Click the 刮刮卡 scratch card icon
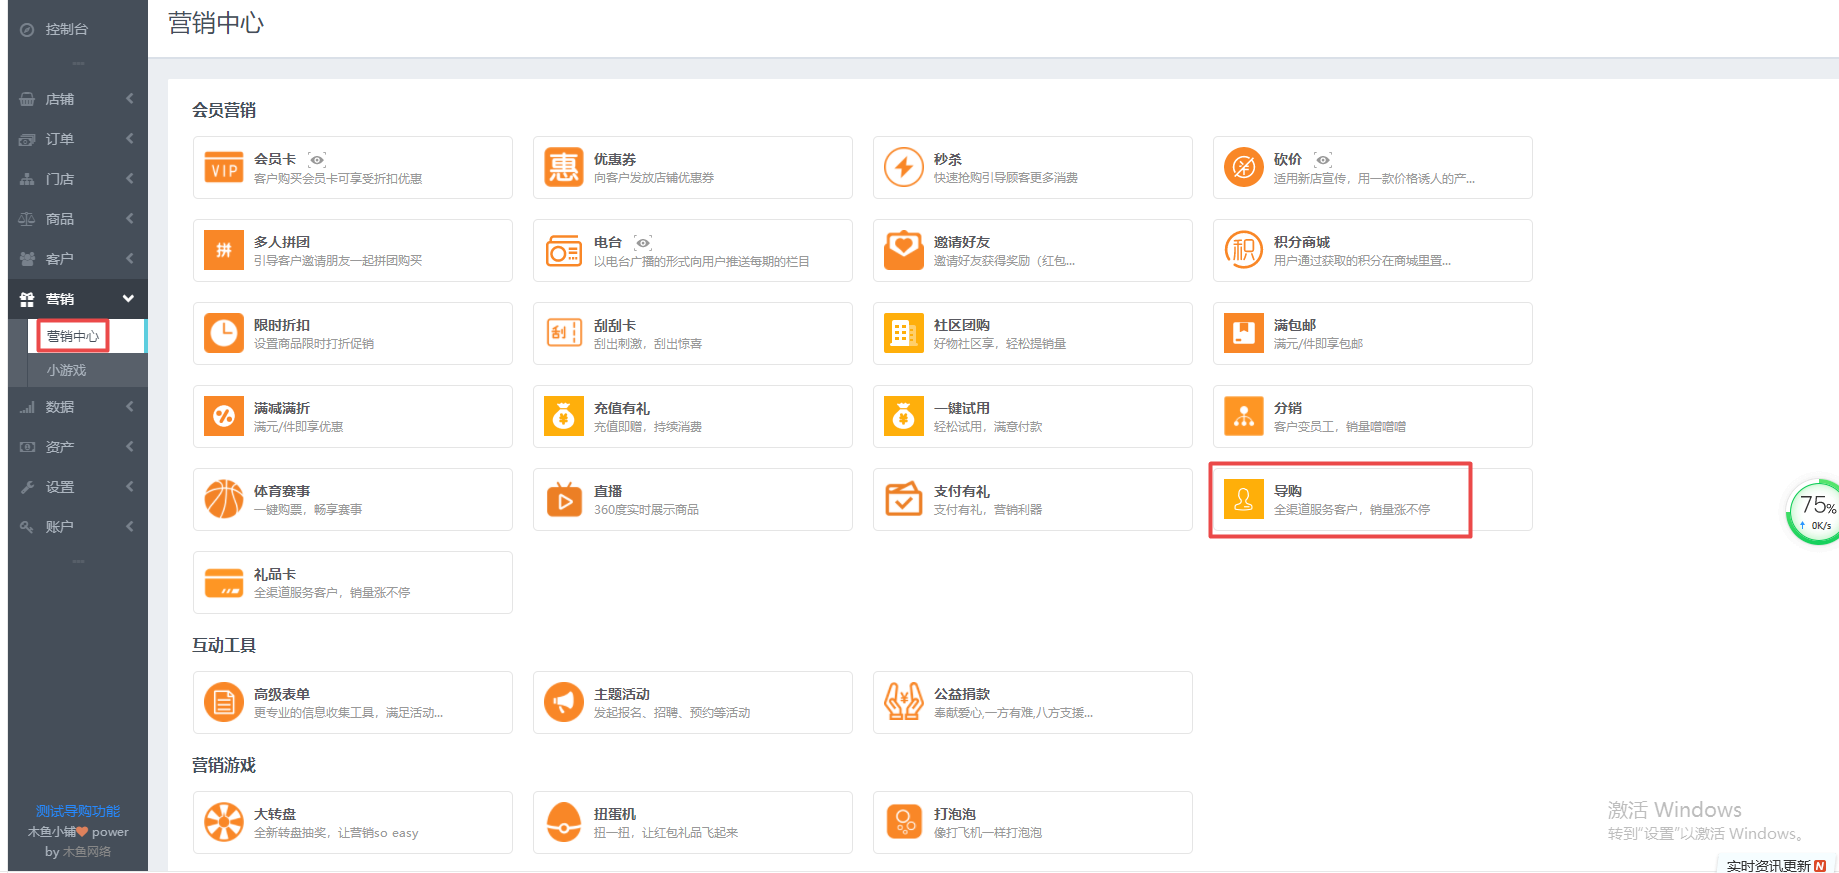This screenshot has width=1839, height=873. [564, 333]
